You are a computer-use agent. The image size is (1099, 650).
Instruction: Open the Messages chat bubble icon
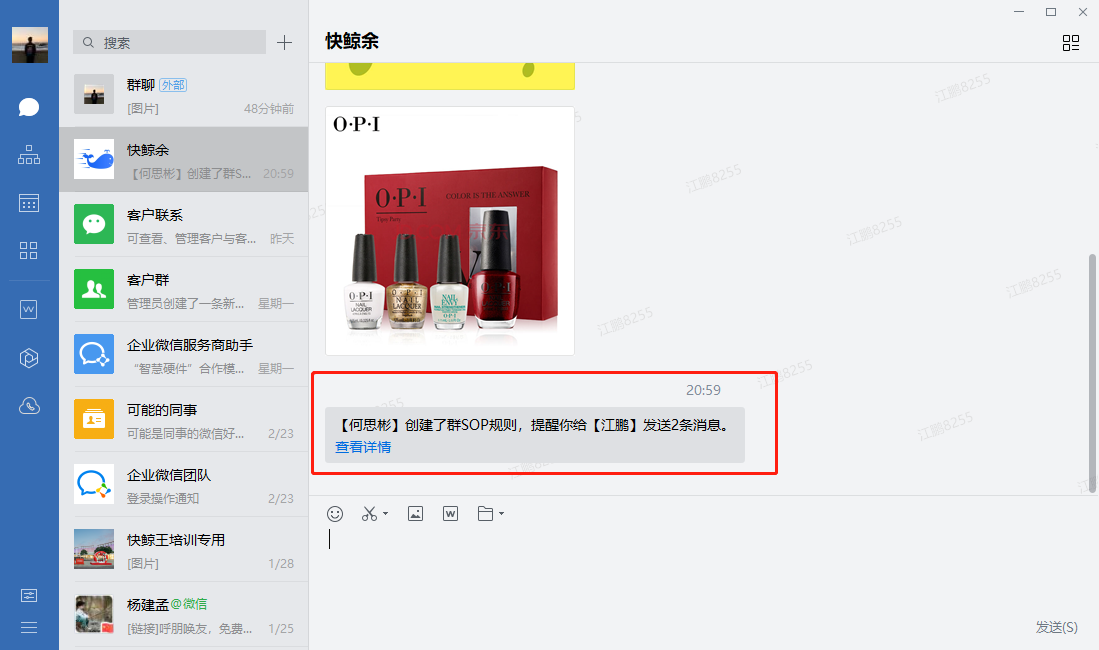(29, 107)
